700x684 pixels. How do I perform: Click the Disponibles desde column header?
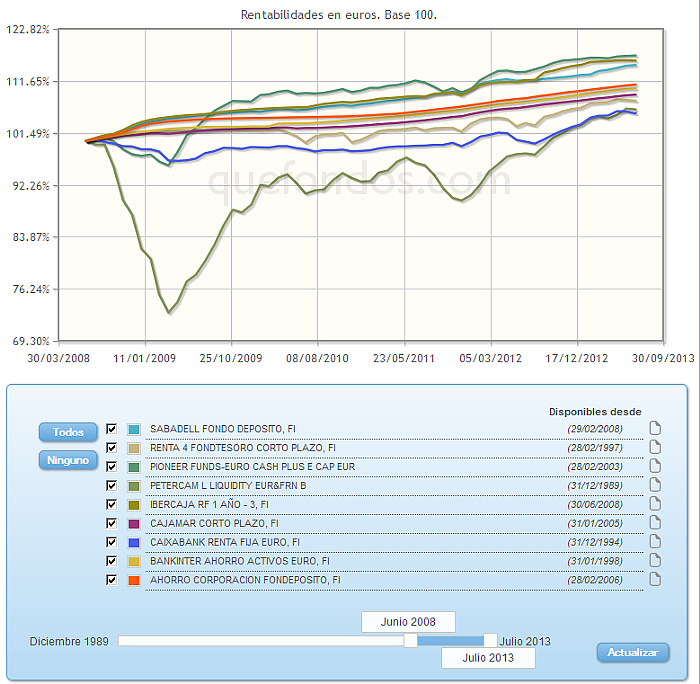pos(595,412)
